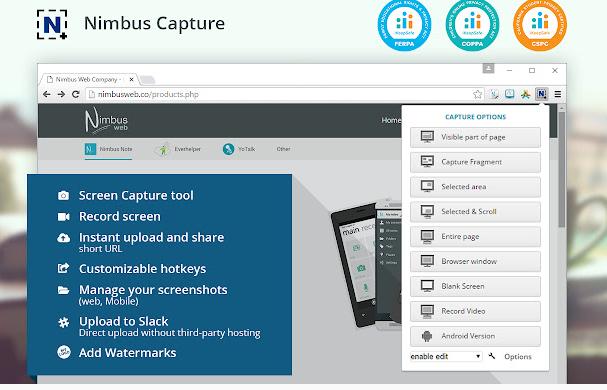Click the video camera icon beside Record screen
The height and width of the screenshot is (390, 607).
(63, 216)
